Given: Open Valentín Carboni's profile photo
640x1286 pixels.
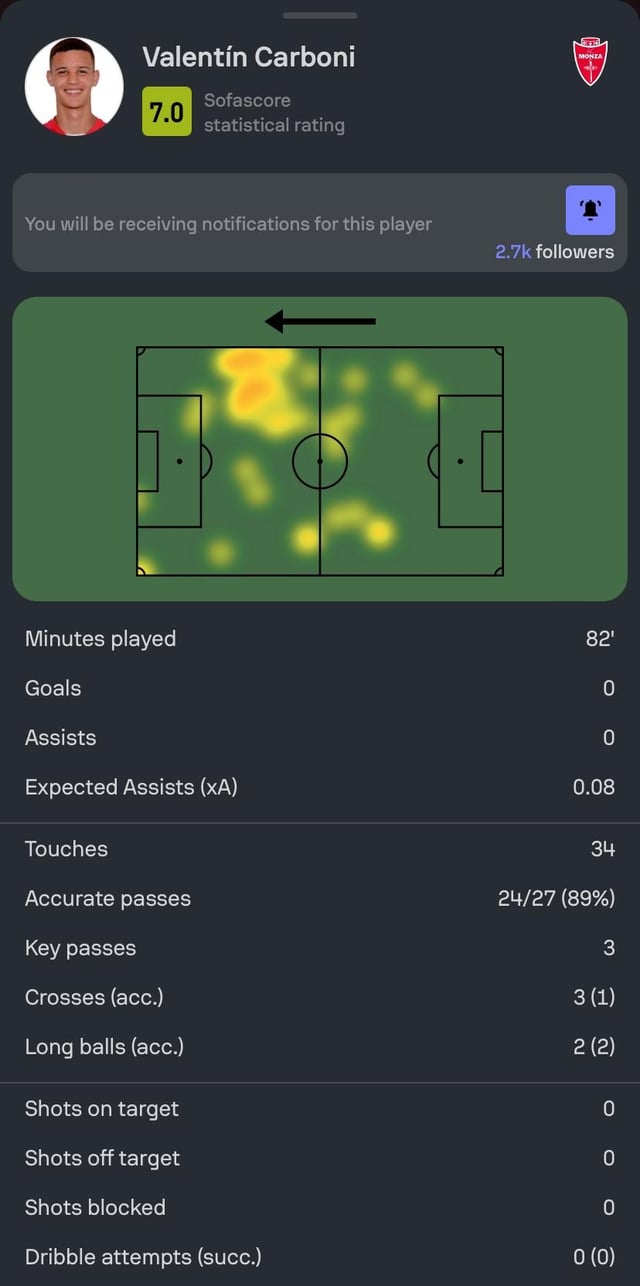Looking at the screenshot, I should (x=74, y=87).
